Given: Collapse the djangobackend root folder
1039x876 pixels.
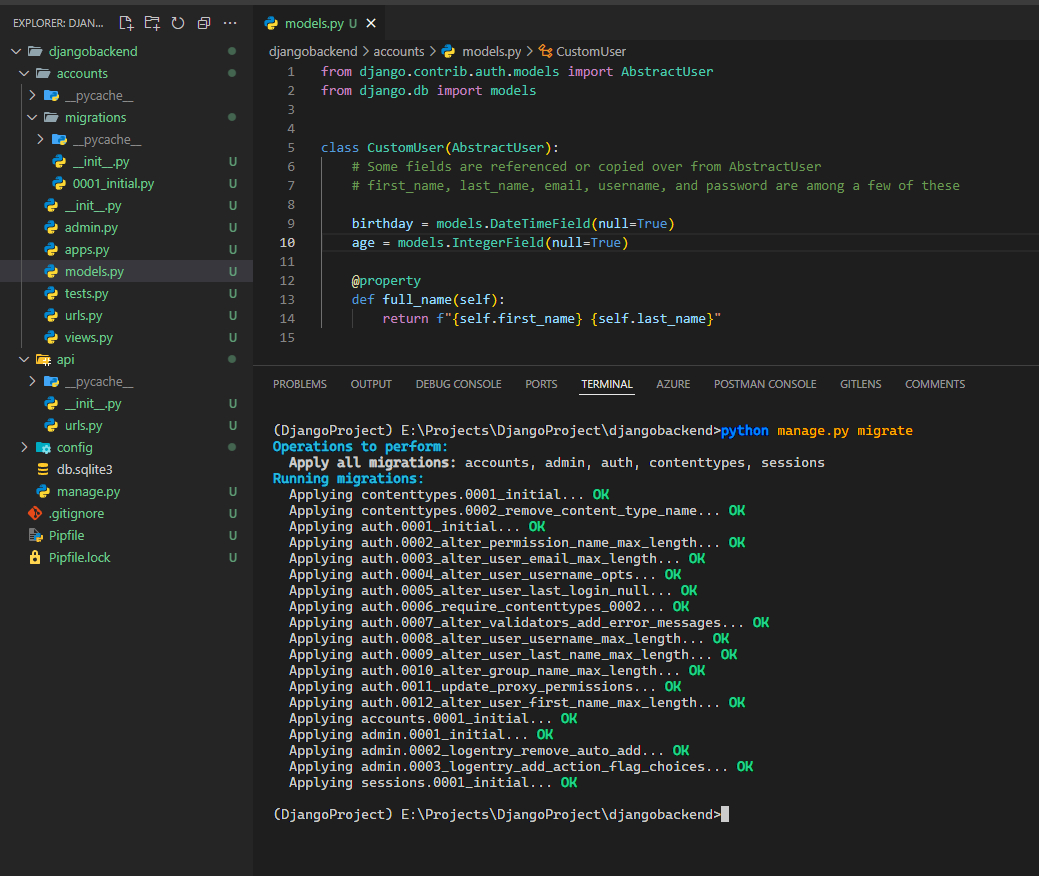Looking at the screenshot, I should pos(93,51).
